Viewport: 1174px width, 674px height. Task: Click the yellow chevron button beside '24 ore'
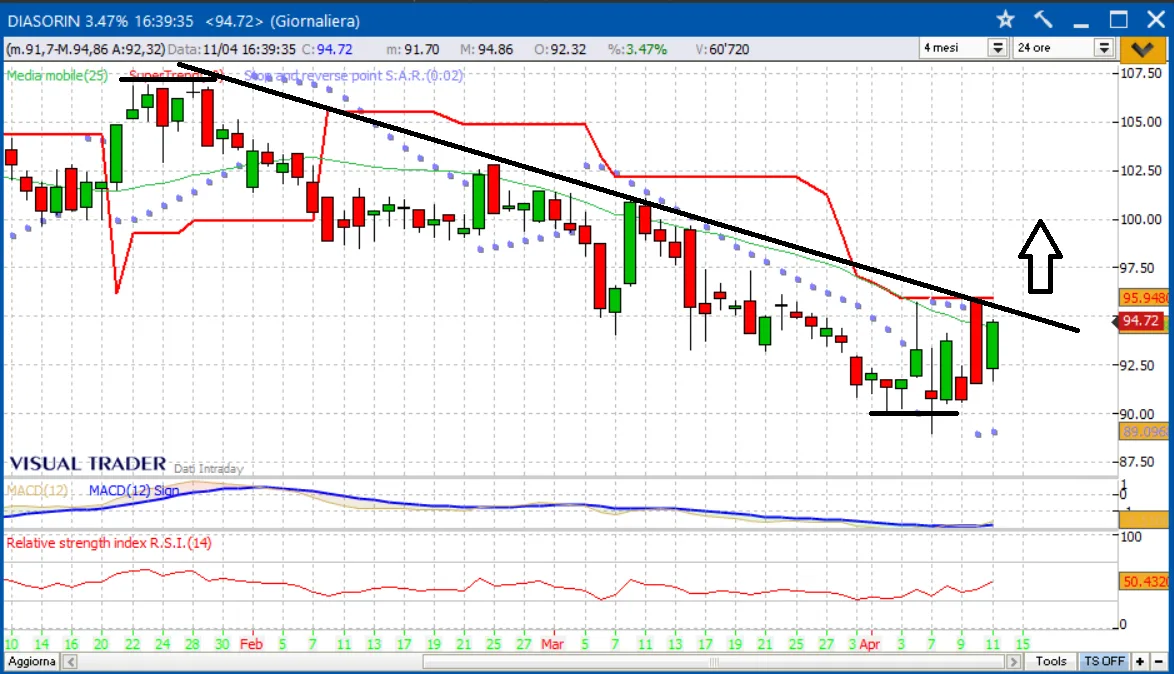(x=1143, y=49)
